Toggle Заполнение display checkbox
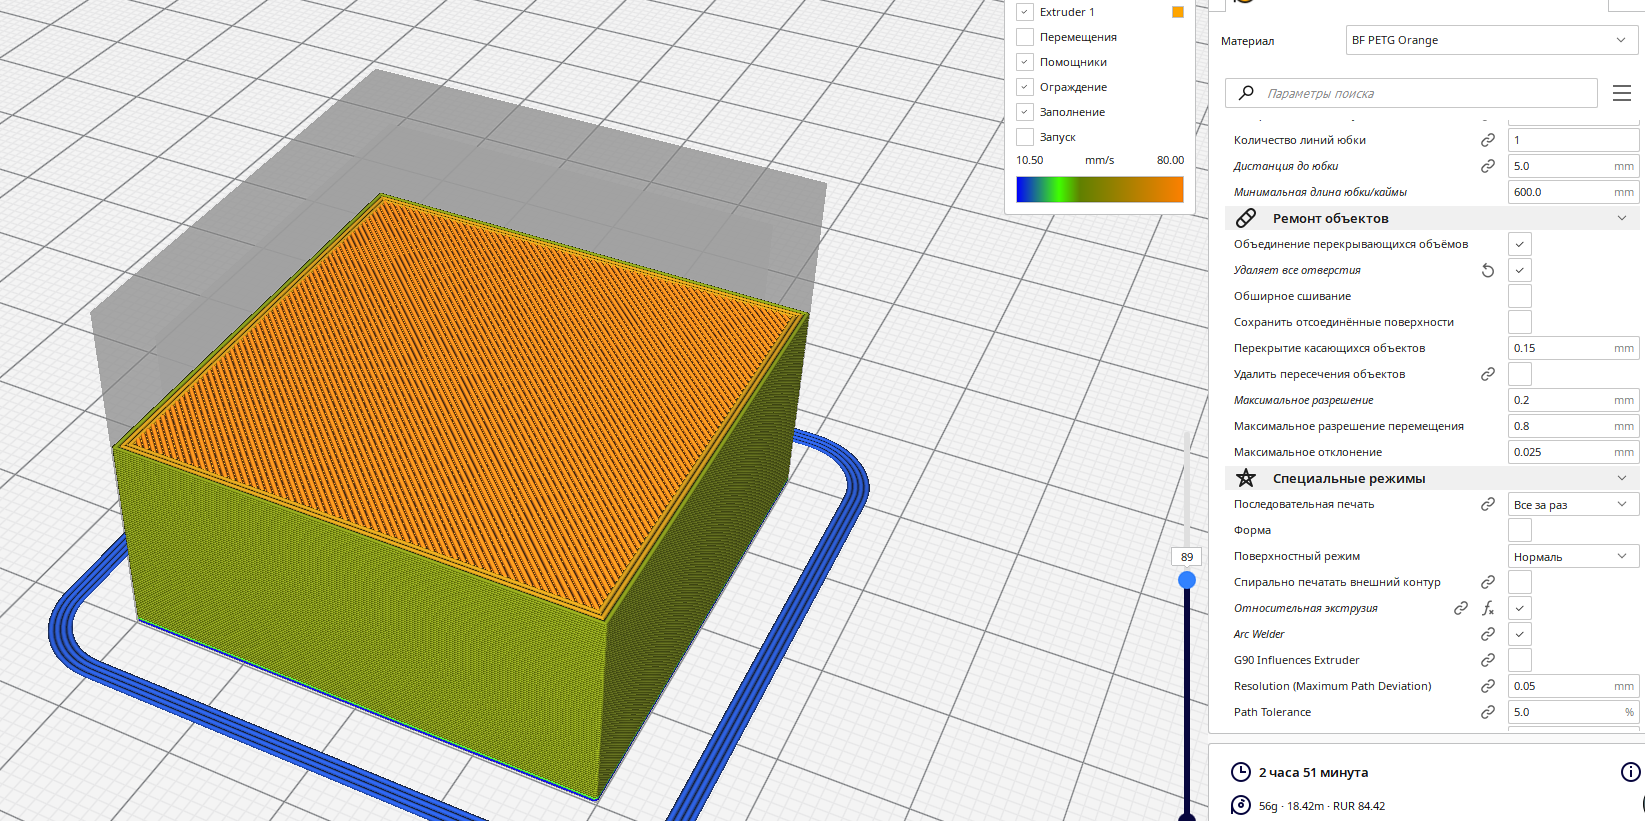Viewport: 1645px width, 821px height. pos(1025,112)
